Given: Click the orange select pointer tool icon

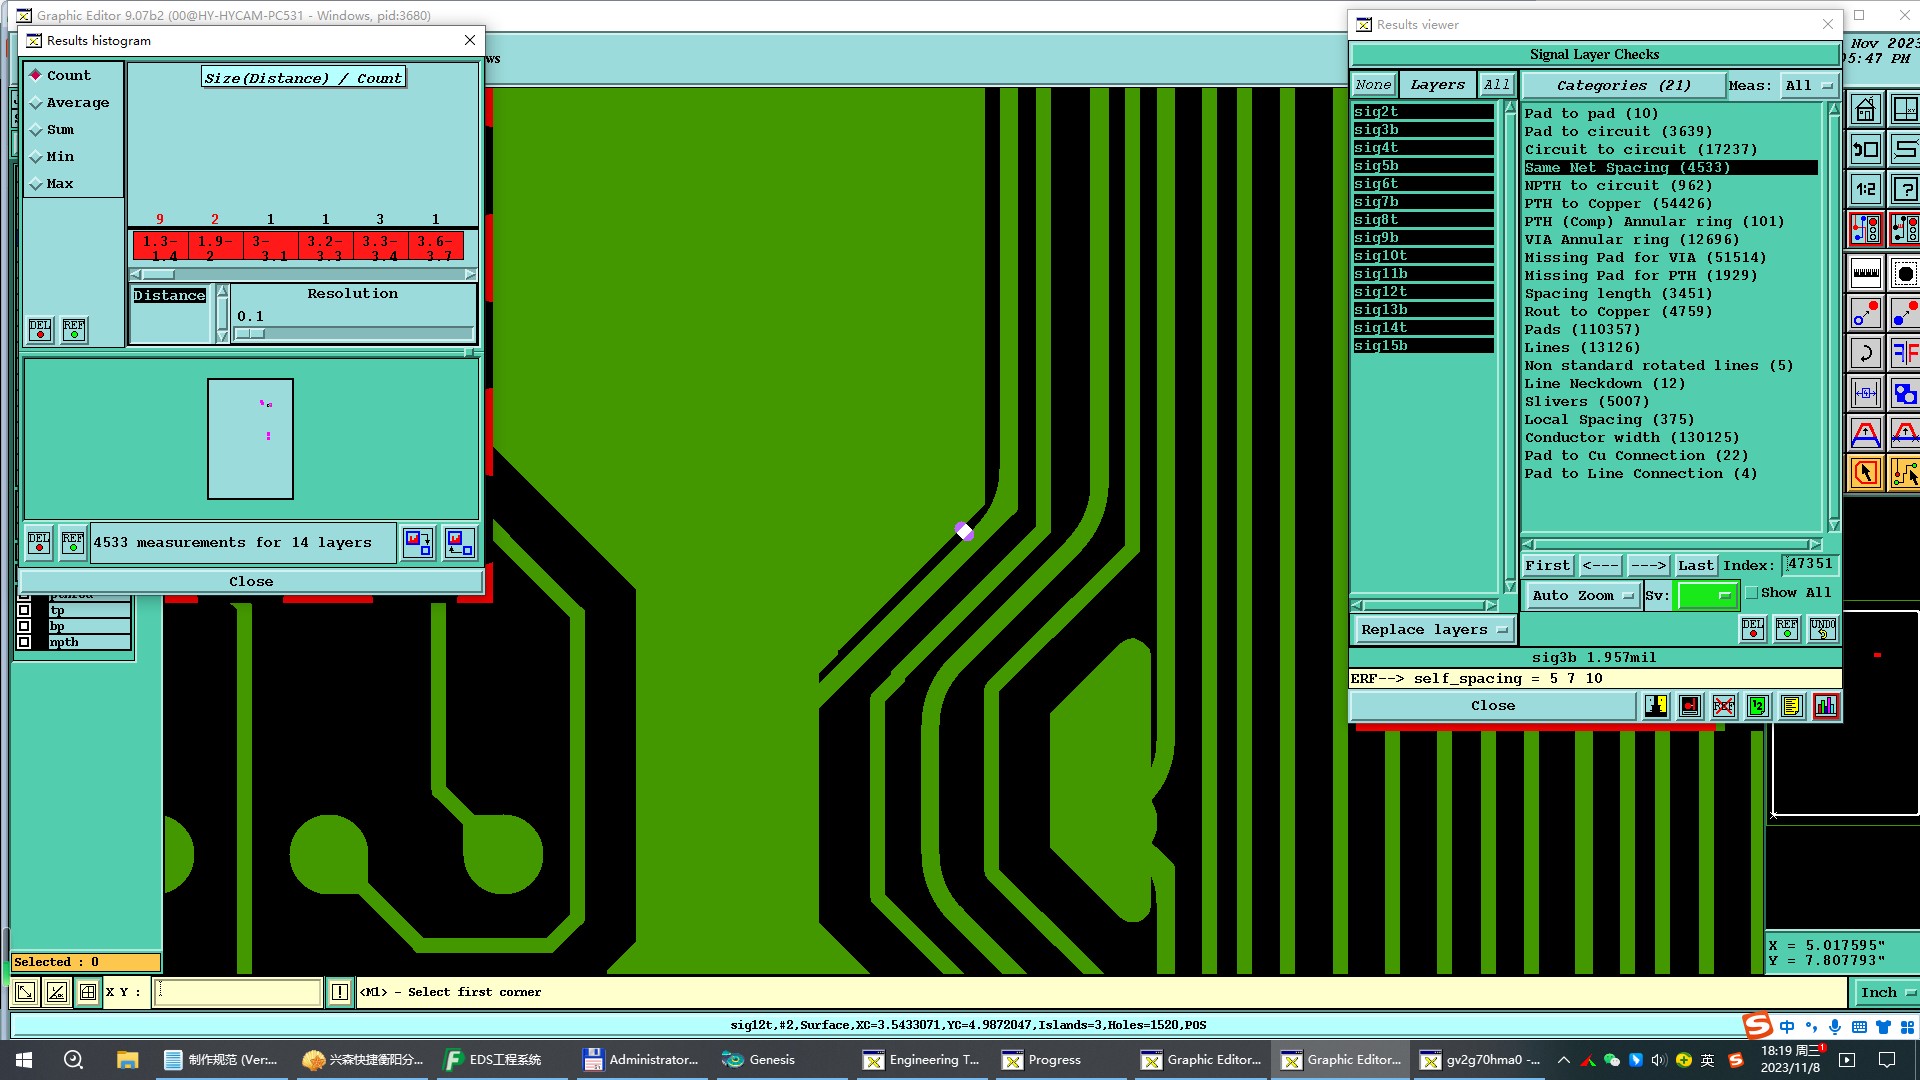Looking at the screenshot, I should (1865, 473).
